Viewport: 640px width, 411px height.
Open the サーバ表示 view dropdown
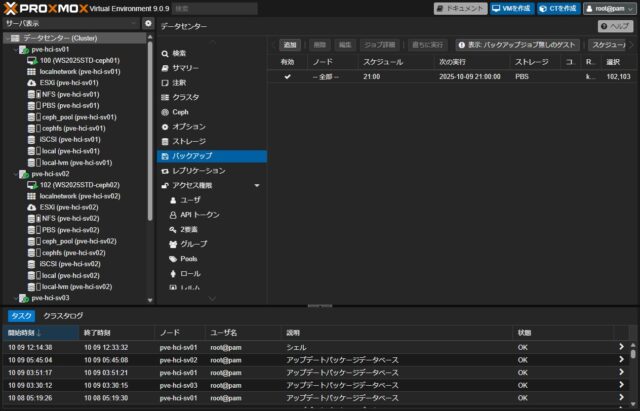70,23
